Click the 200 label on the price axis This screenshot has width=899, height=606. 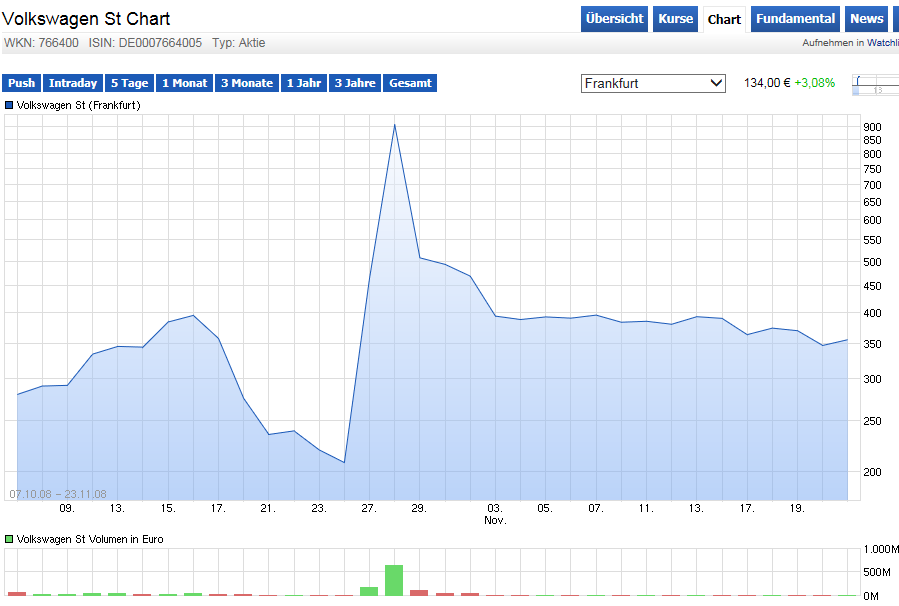[872, 472]
